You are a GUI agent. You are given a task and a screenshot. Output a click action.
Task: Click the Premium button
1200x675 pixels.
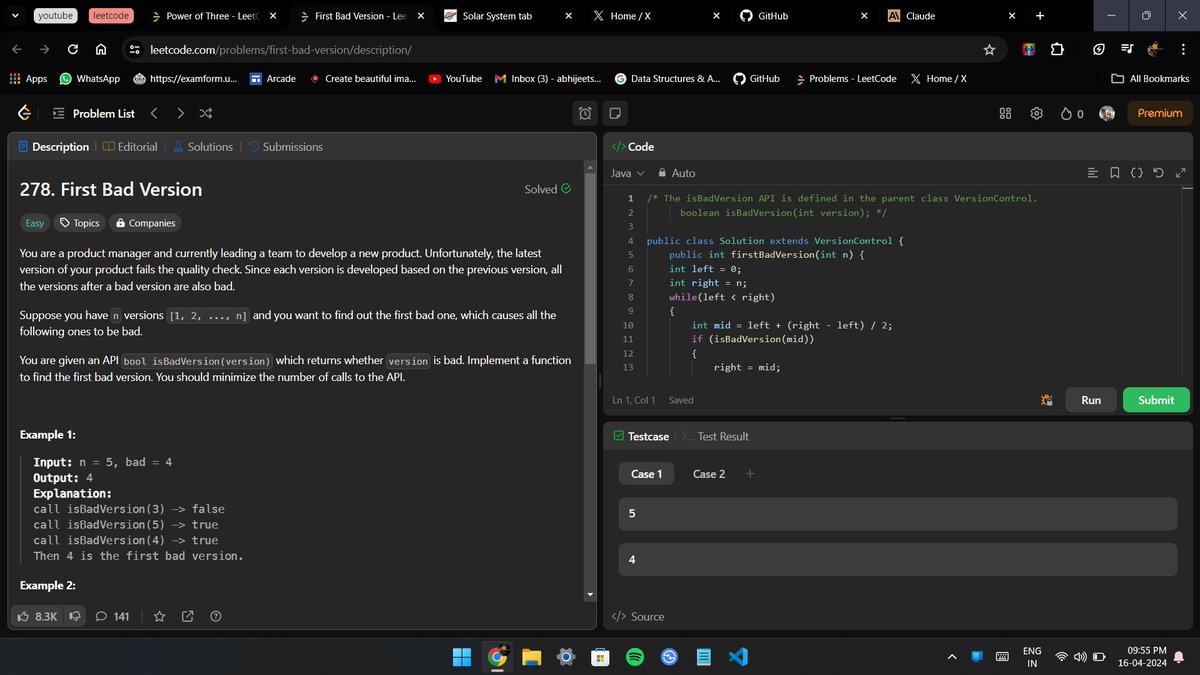coord(1160,114)
